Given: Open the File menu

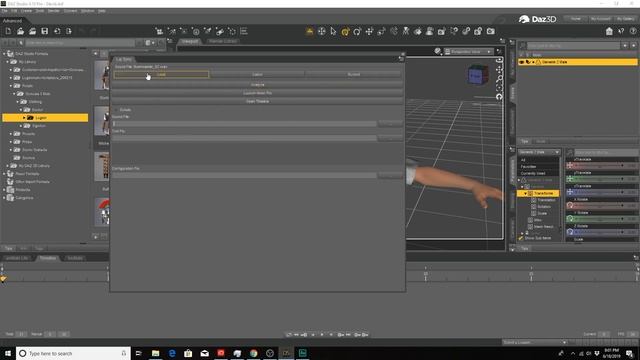Looking at the screenshot, I should click(4, 11).
